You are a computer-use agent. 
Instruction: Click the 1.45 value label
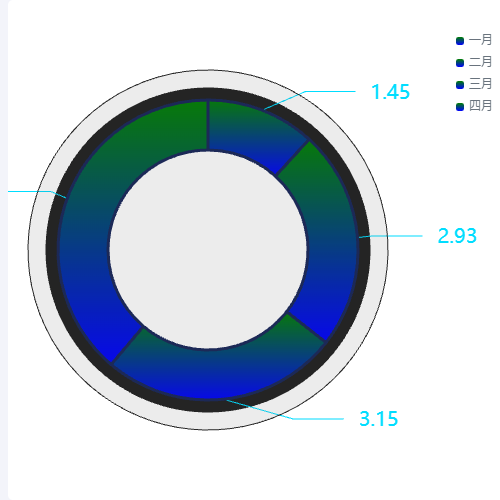pyautogui.click(x=390, y=92)
